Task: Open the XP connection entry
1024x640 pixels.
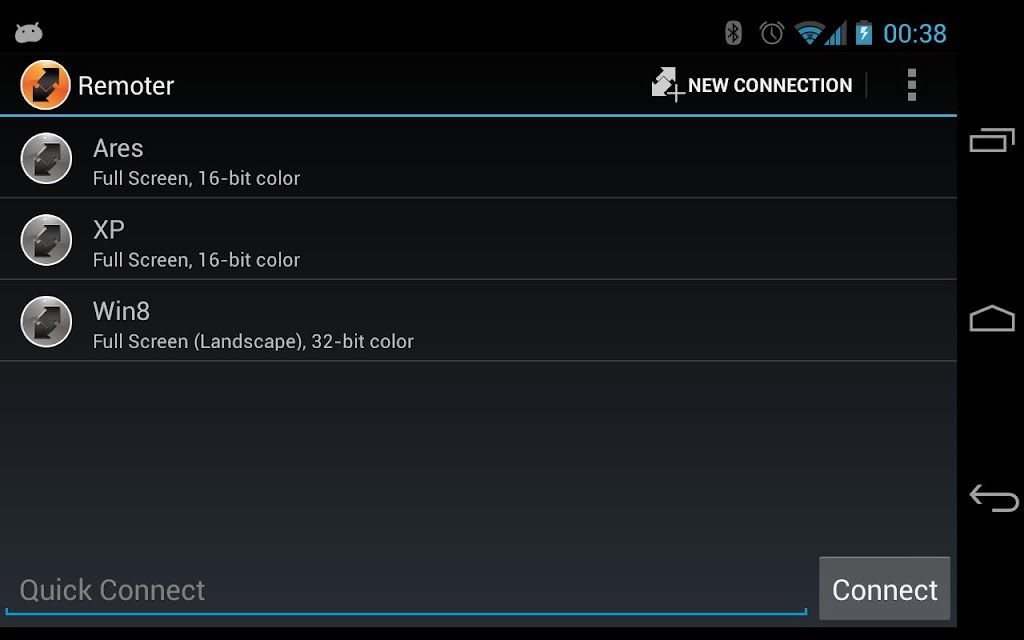Action: [478, 239]
